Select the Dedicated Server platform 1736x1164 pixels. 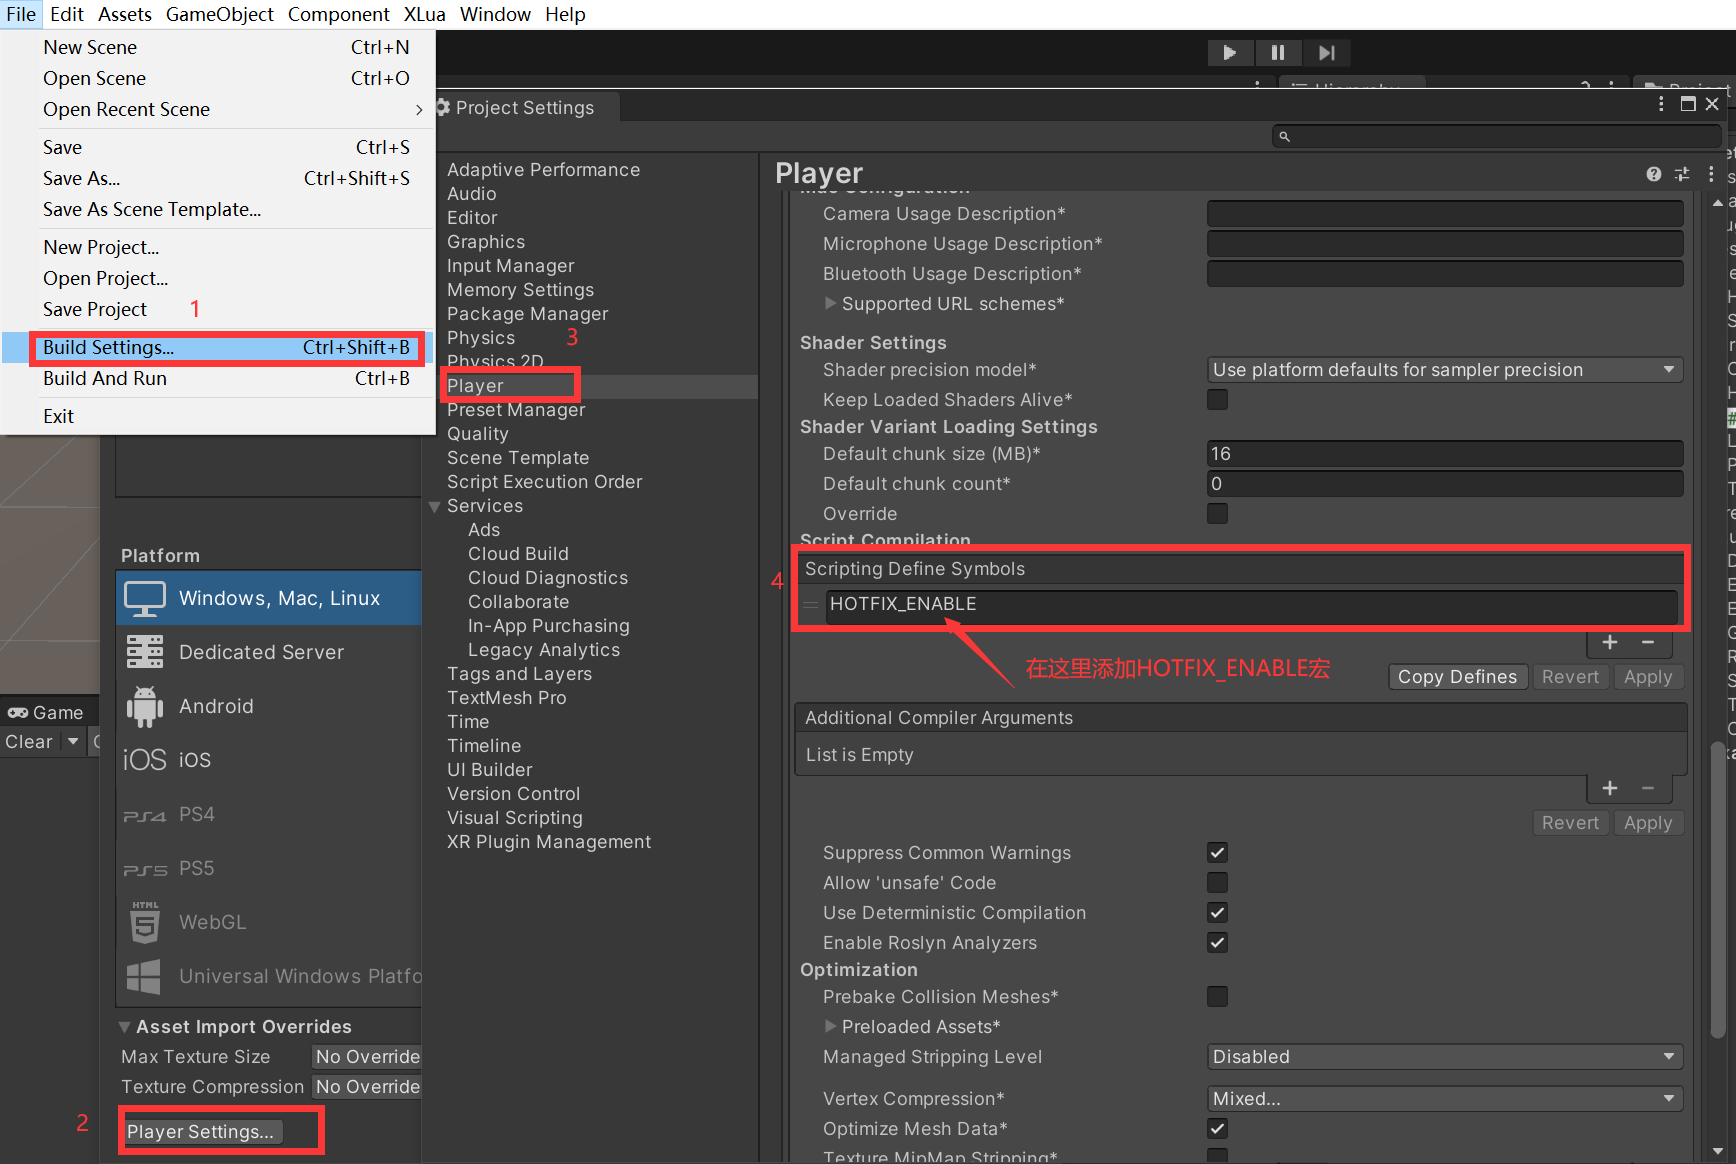(269, 652)
